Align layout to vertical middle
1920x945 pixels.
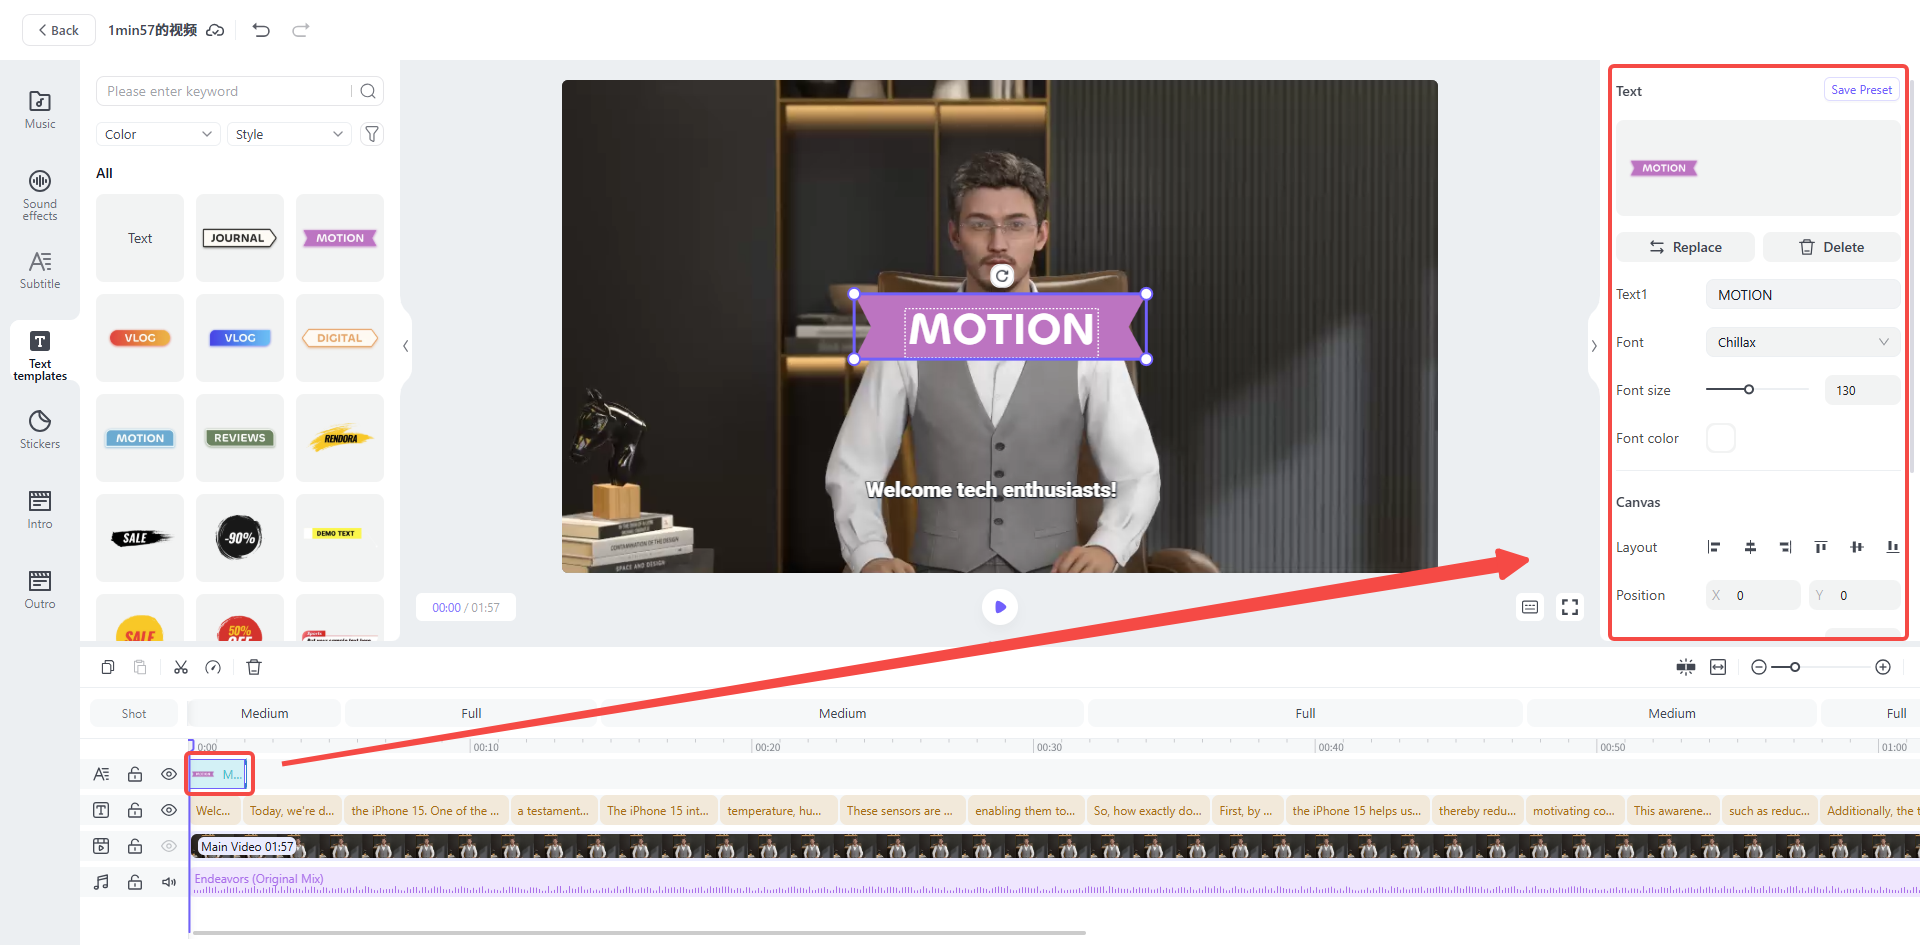(x=1857, y=547)
